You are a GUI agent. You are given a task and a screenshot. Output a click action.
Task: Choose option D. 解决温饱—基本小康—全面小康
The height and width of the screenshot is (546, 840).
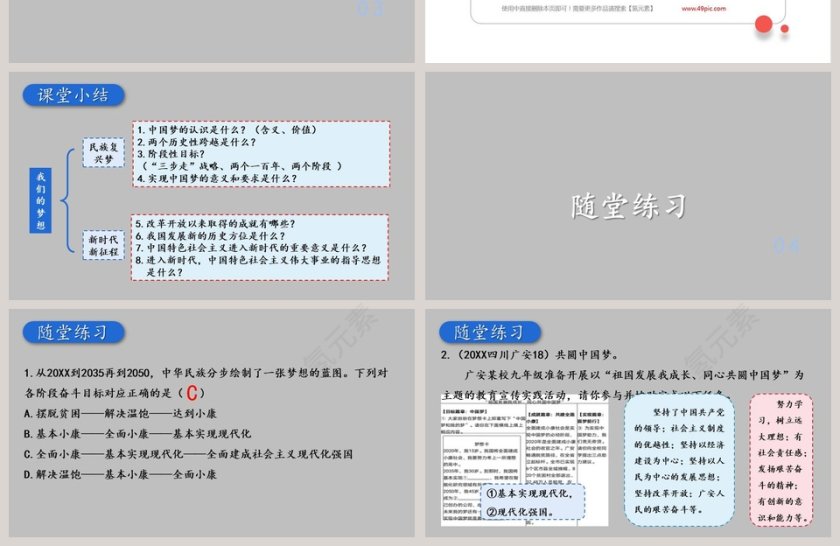(x=121, y=474)
